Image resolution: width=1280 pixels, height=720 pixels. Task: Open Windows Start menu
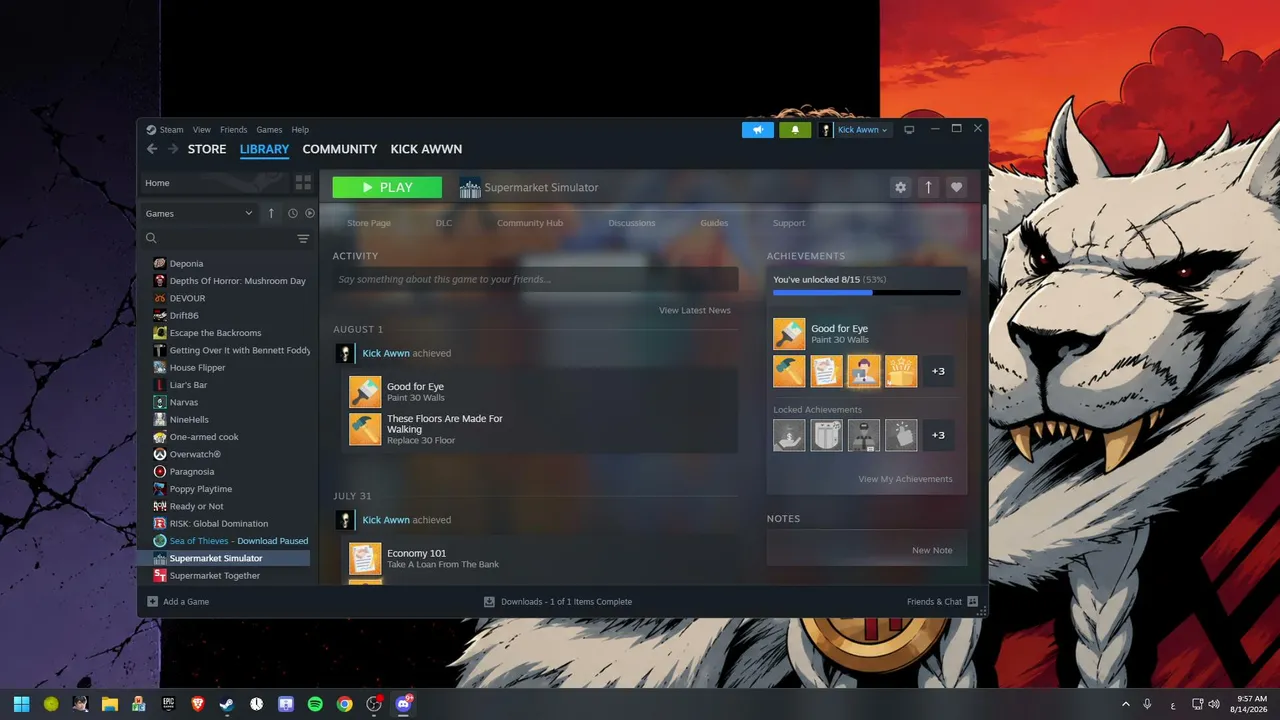coord(21,704)
